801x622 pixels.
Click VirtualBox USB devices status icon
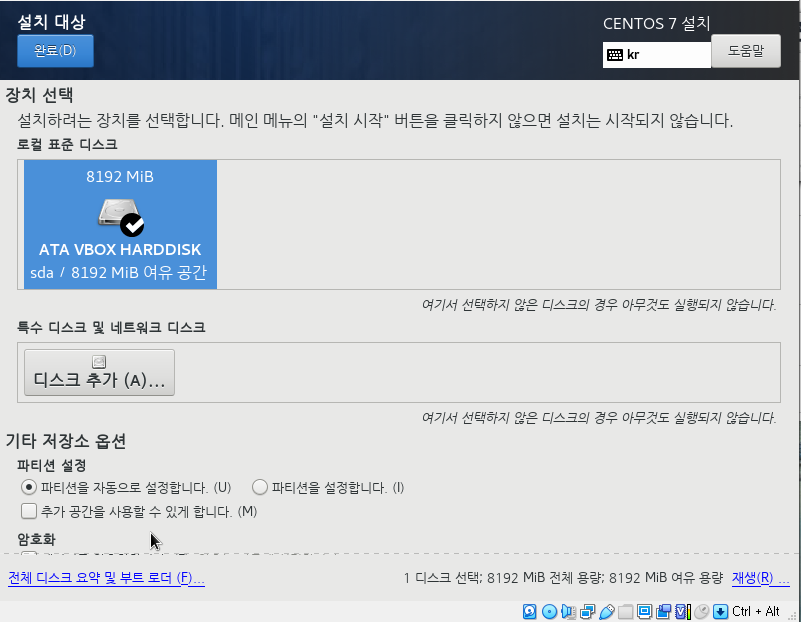click(606, 611)
